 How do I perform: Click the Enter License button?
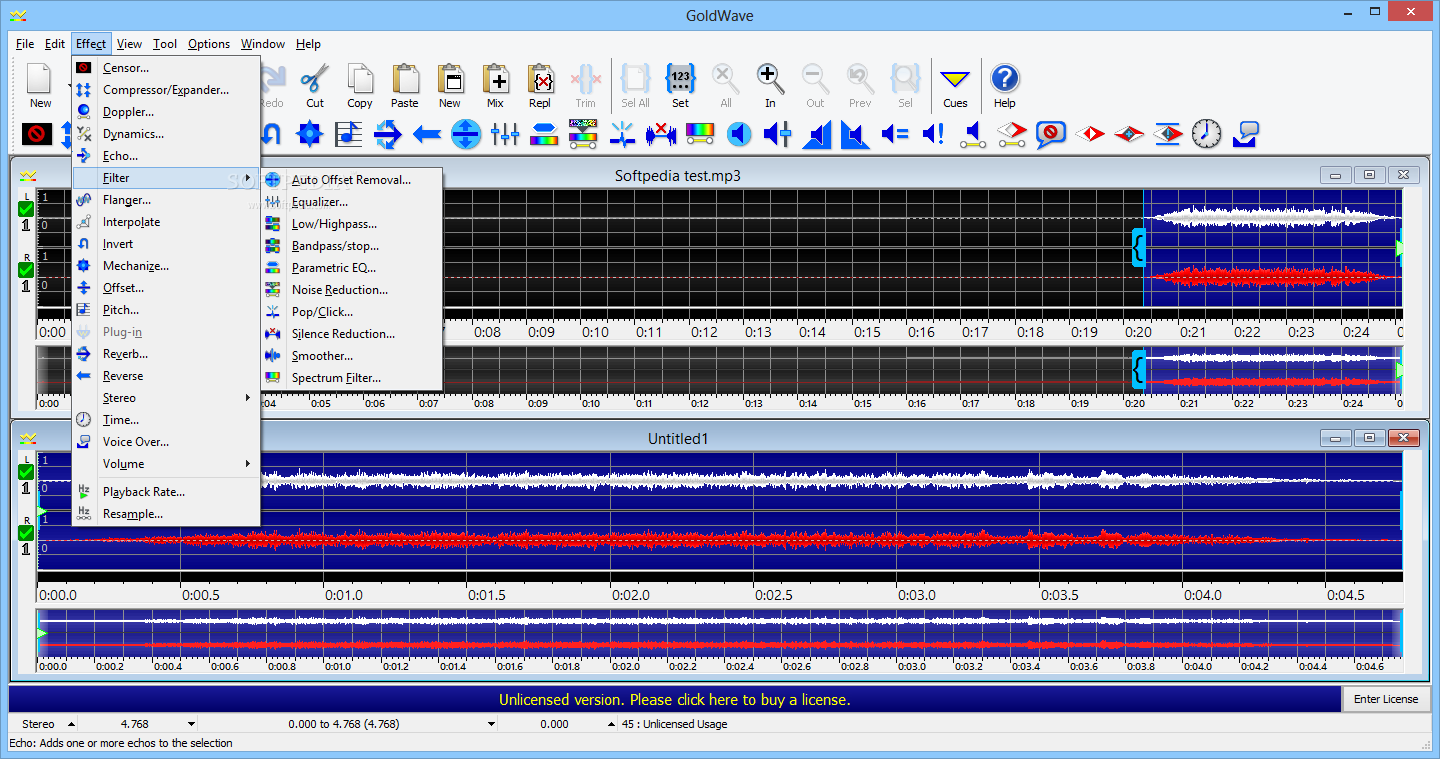1386,699
